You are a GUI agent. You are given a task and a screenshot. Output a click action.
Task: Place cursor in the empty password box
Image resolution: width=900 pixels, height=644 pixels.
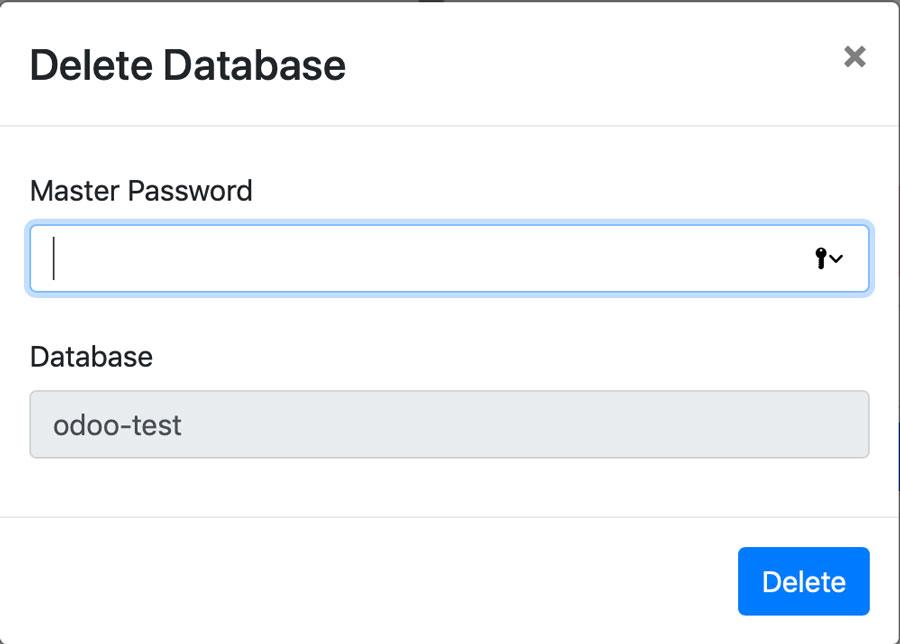pyautogui.click(x=449, y=258)
